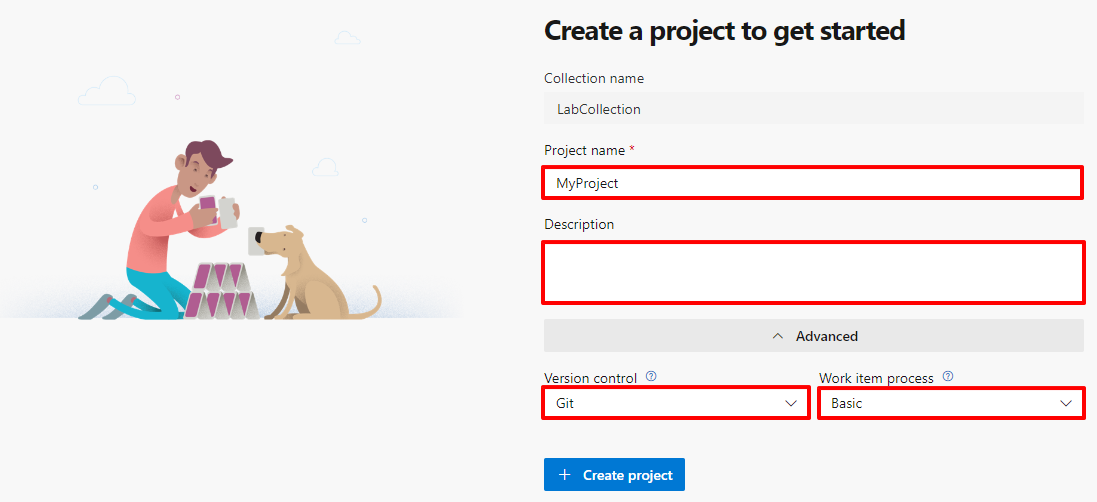The width and height of the screenshot is (1097, 502).
Task: Click the plus icon on Create project
Action: [565, 475]
